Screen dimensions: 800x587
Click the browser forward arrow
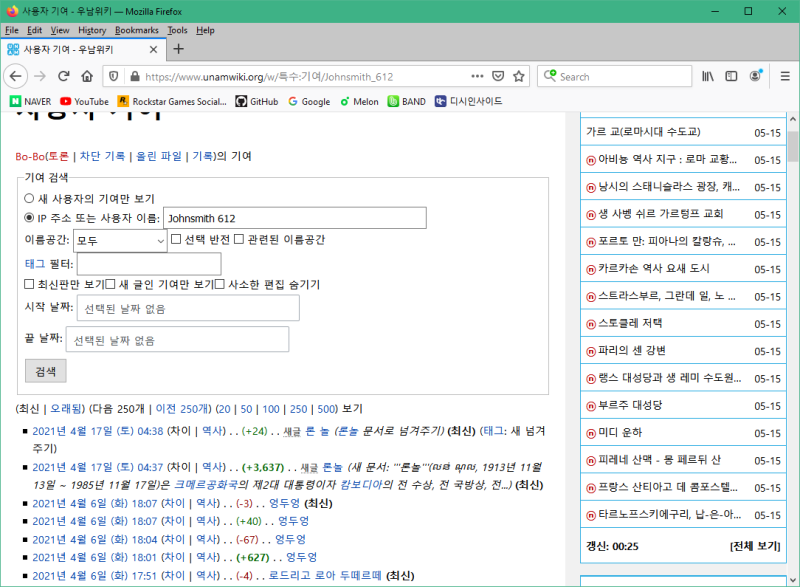coord(40,76)
